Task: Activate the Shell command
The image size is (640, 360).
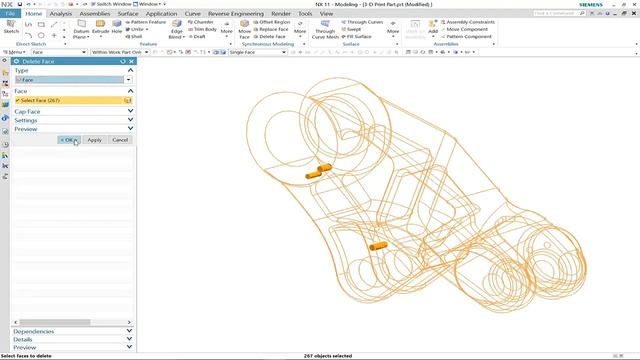Action: pyautogui.click(x=133, y=36)
